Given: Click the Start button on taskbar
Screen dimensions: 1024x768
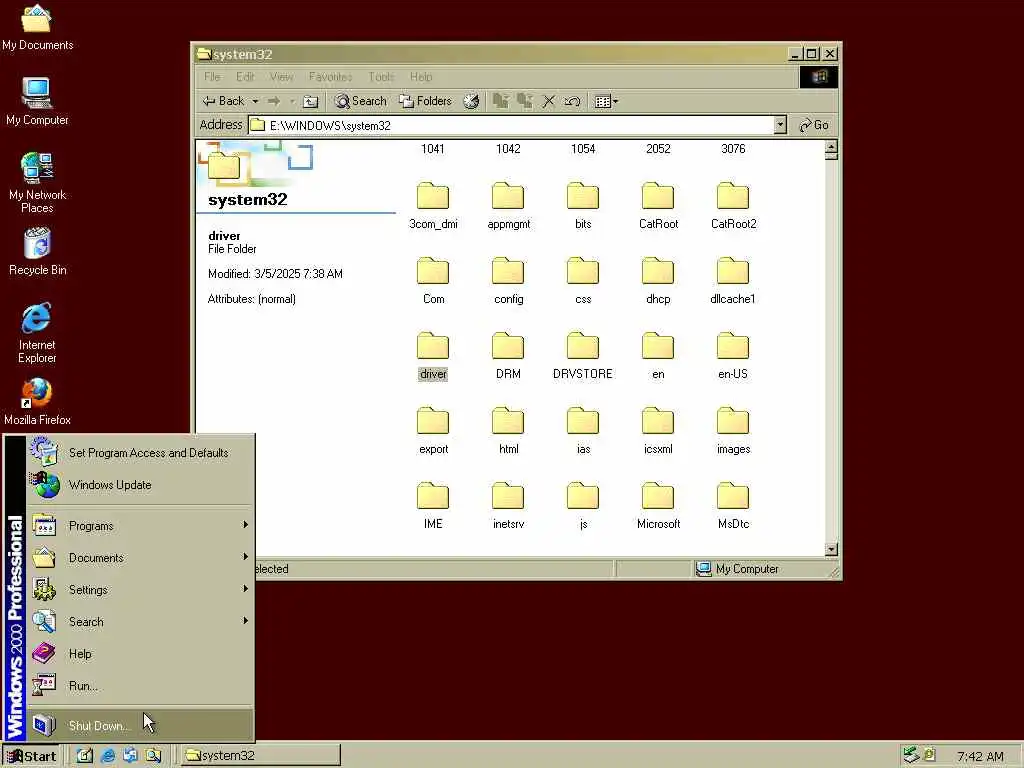Looking at the screenshot, I should click(31, 756).
